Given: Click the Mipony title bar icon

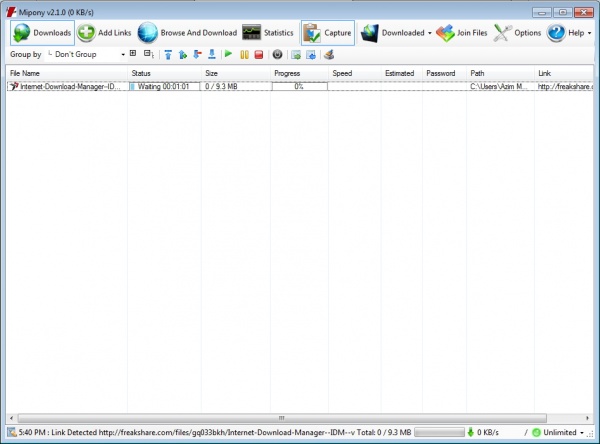Looking at the screenshot, I should click(x=11, y=12).
